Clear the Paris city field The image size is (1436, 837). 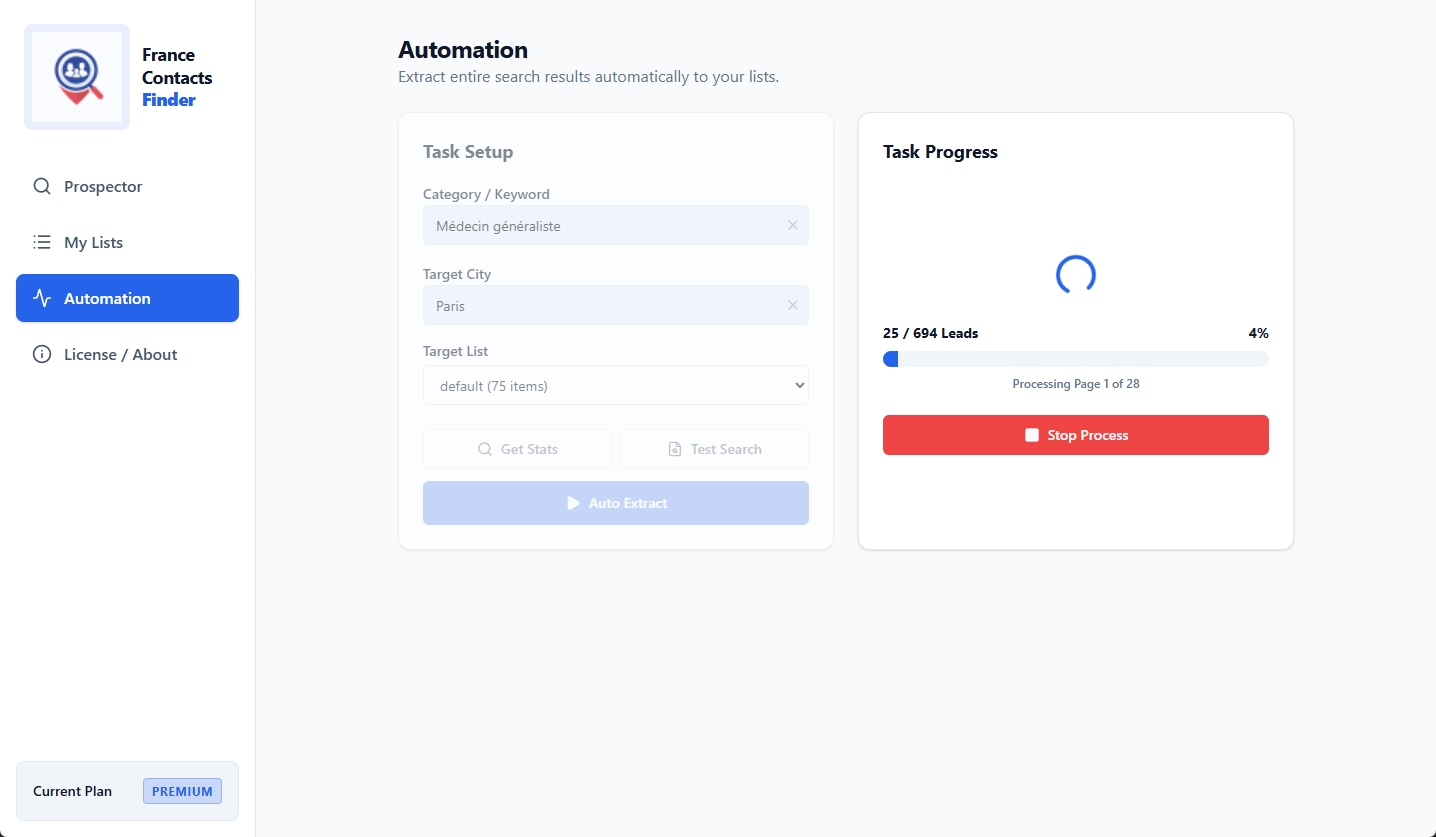point(792,305)
